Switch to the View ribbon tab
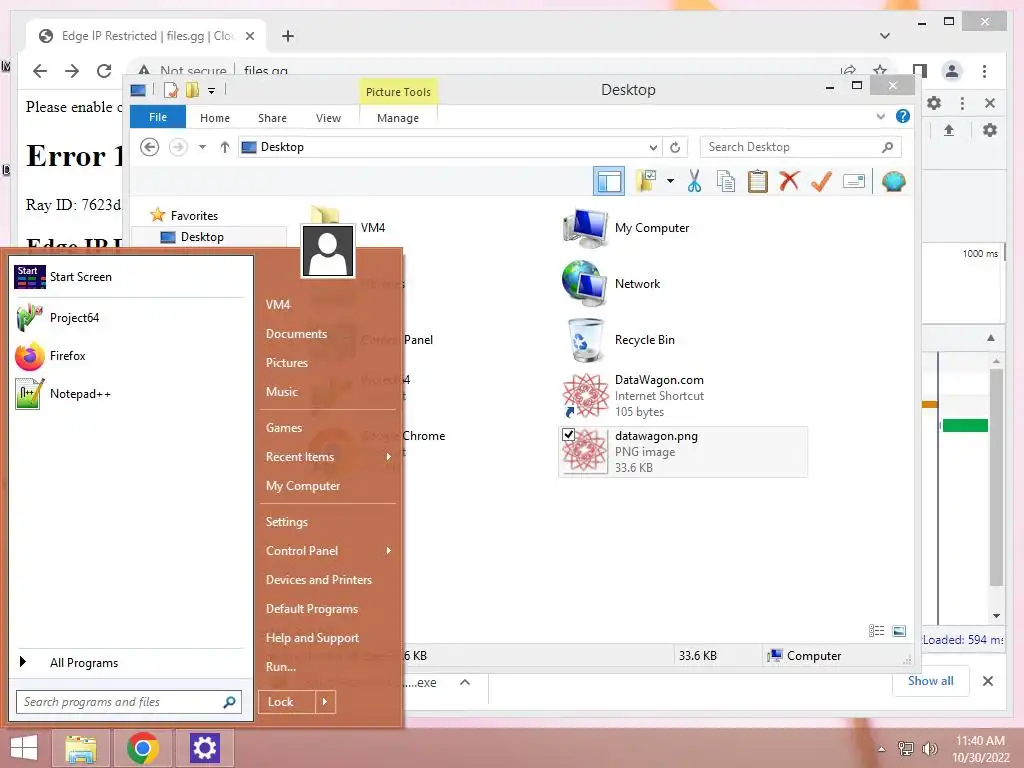 [328, 118]
